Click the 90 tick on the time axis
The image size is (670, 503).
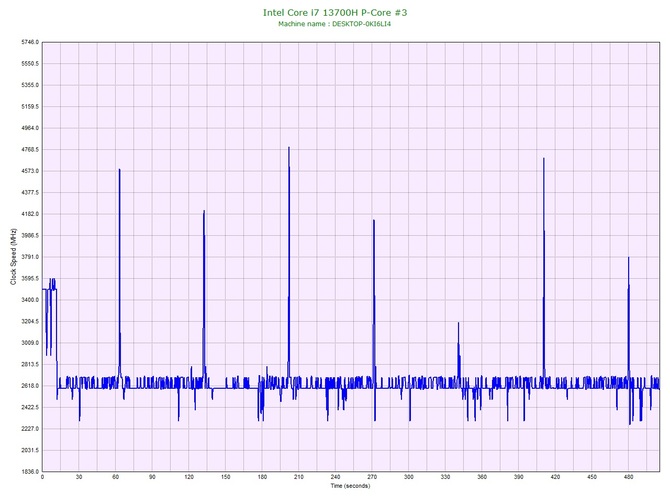click(x=152, y=477)
